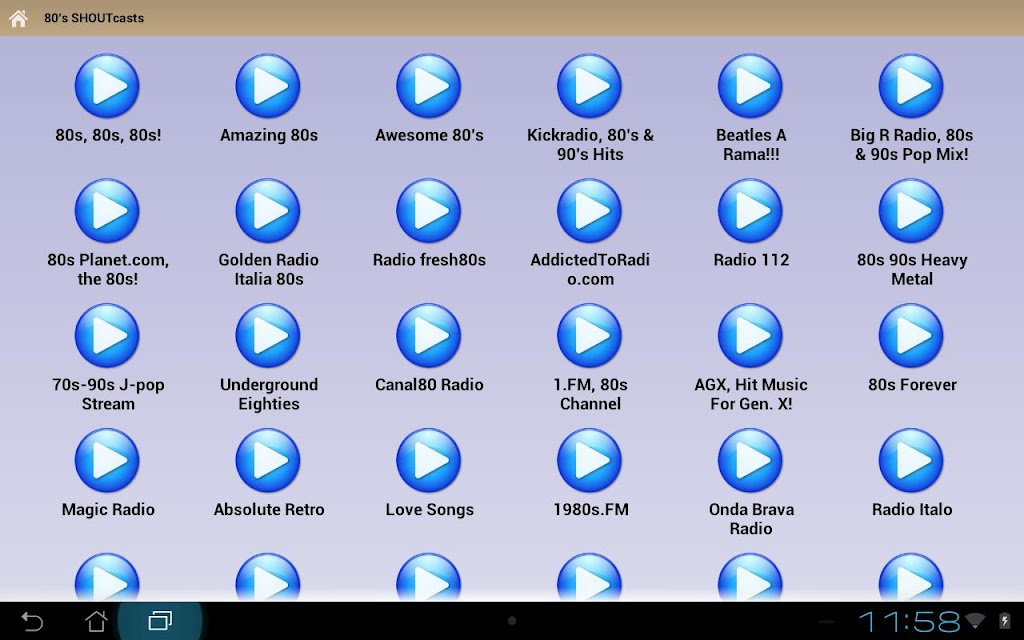Screen dimensions: 1024x640
Task: Tap the Home icon in the title bar
Action: (x=18, y=18)
